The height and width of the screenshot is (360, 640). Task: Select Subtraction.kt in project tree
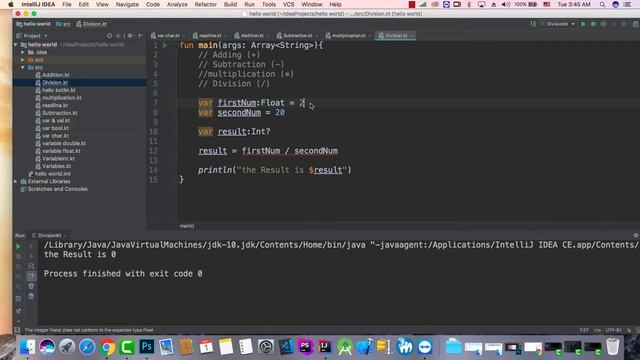(x=60, y=113)
